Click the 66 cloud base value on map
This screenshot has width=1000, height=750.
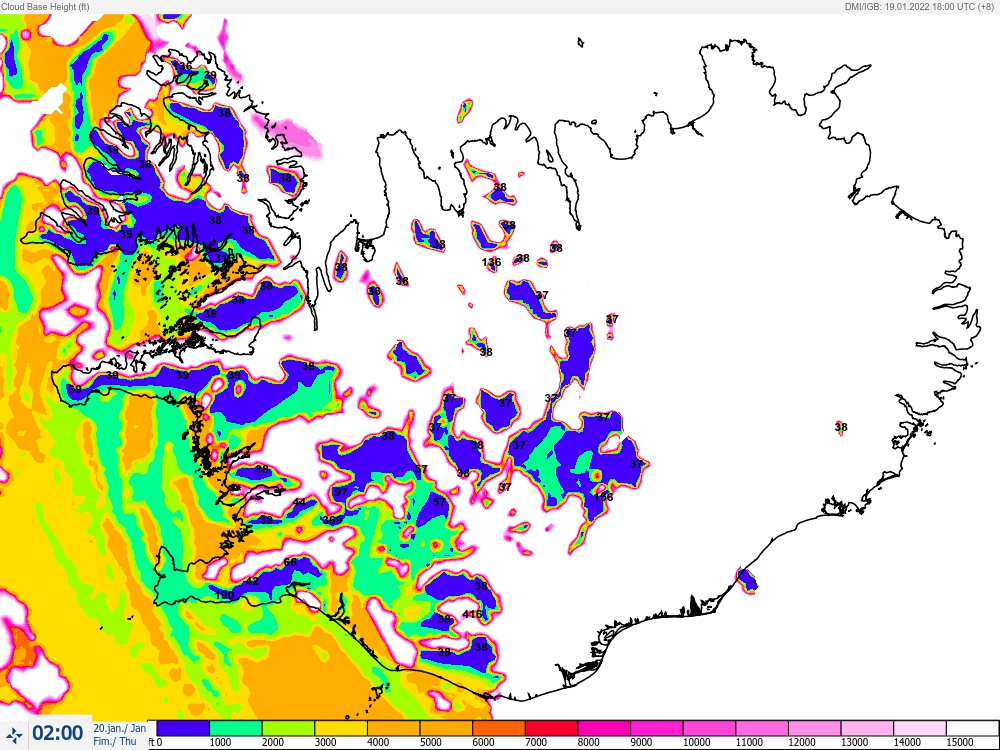tap(290, 562)
